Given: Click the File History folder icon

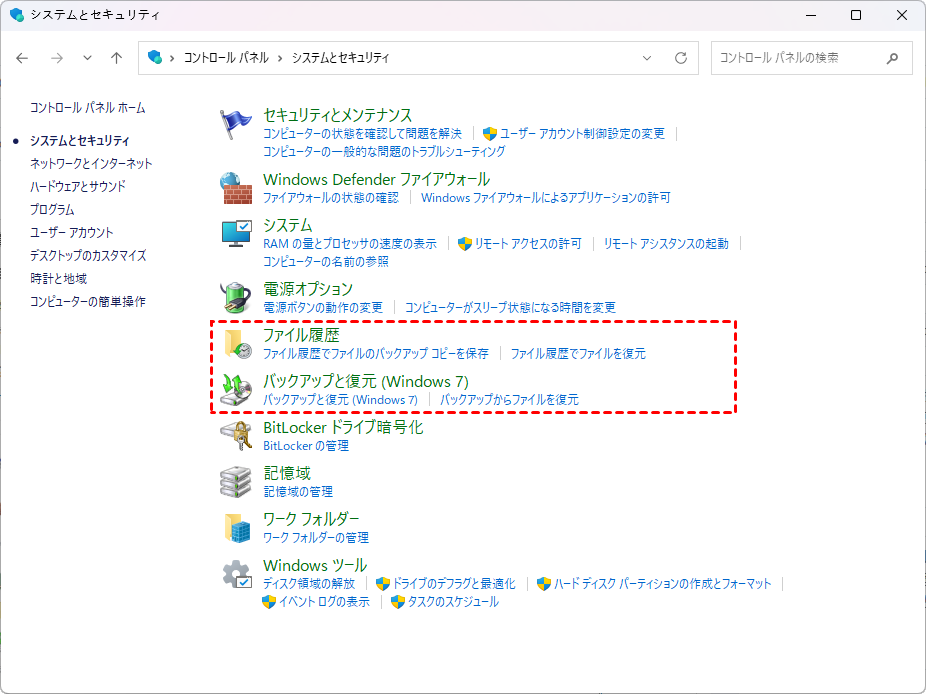Looking at the screenshot, I should tap(238, 344).
